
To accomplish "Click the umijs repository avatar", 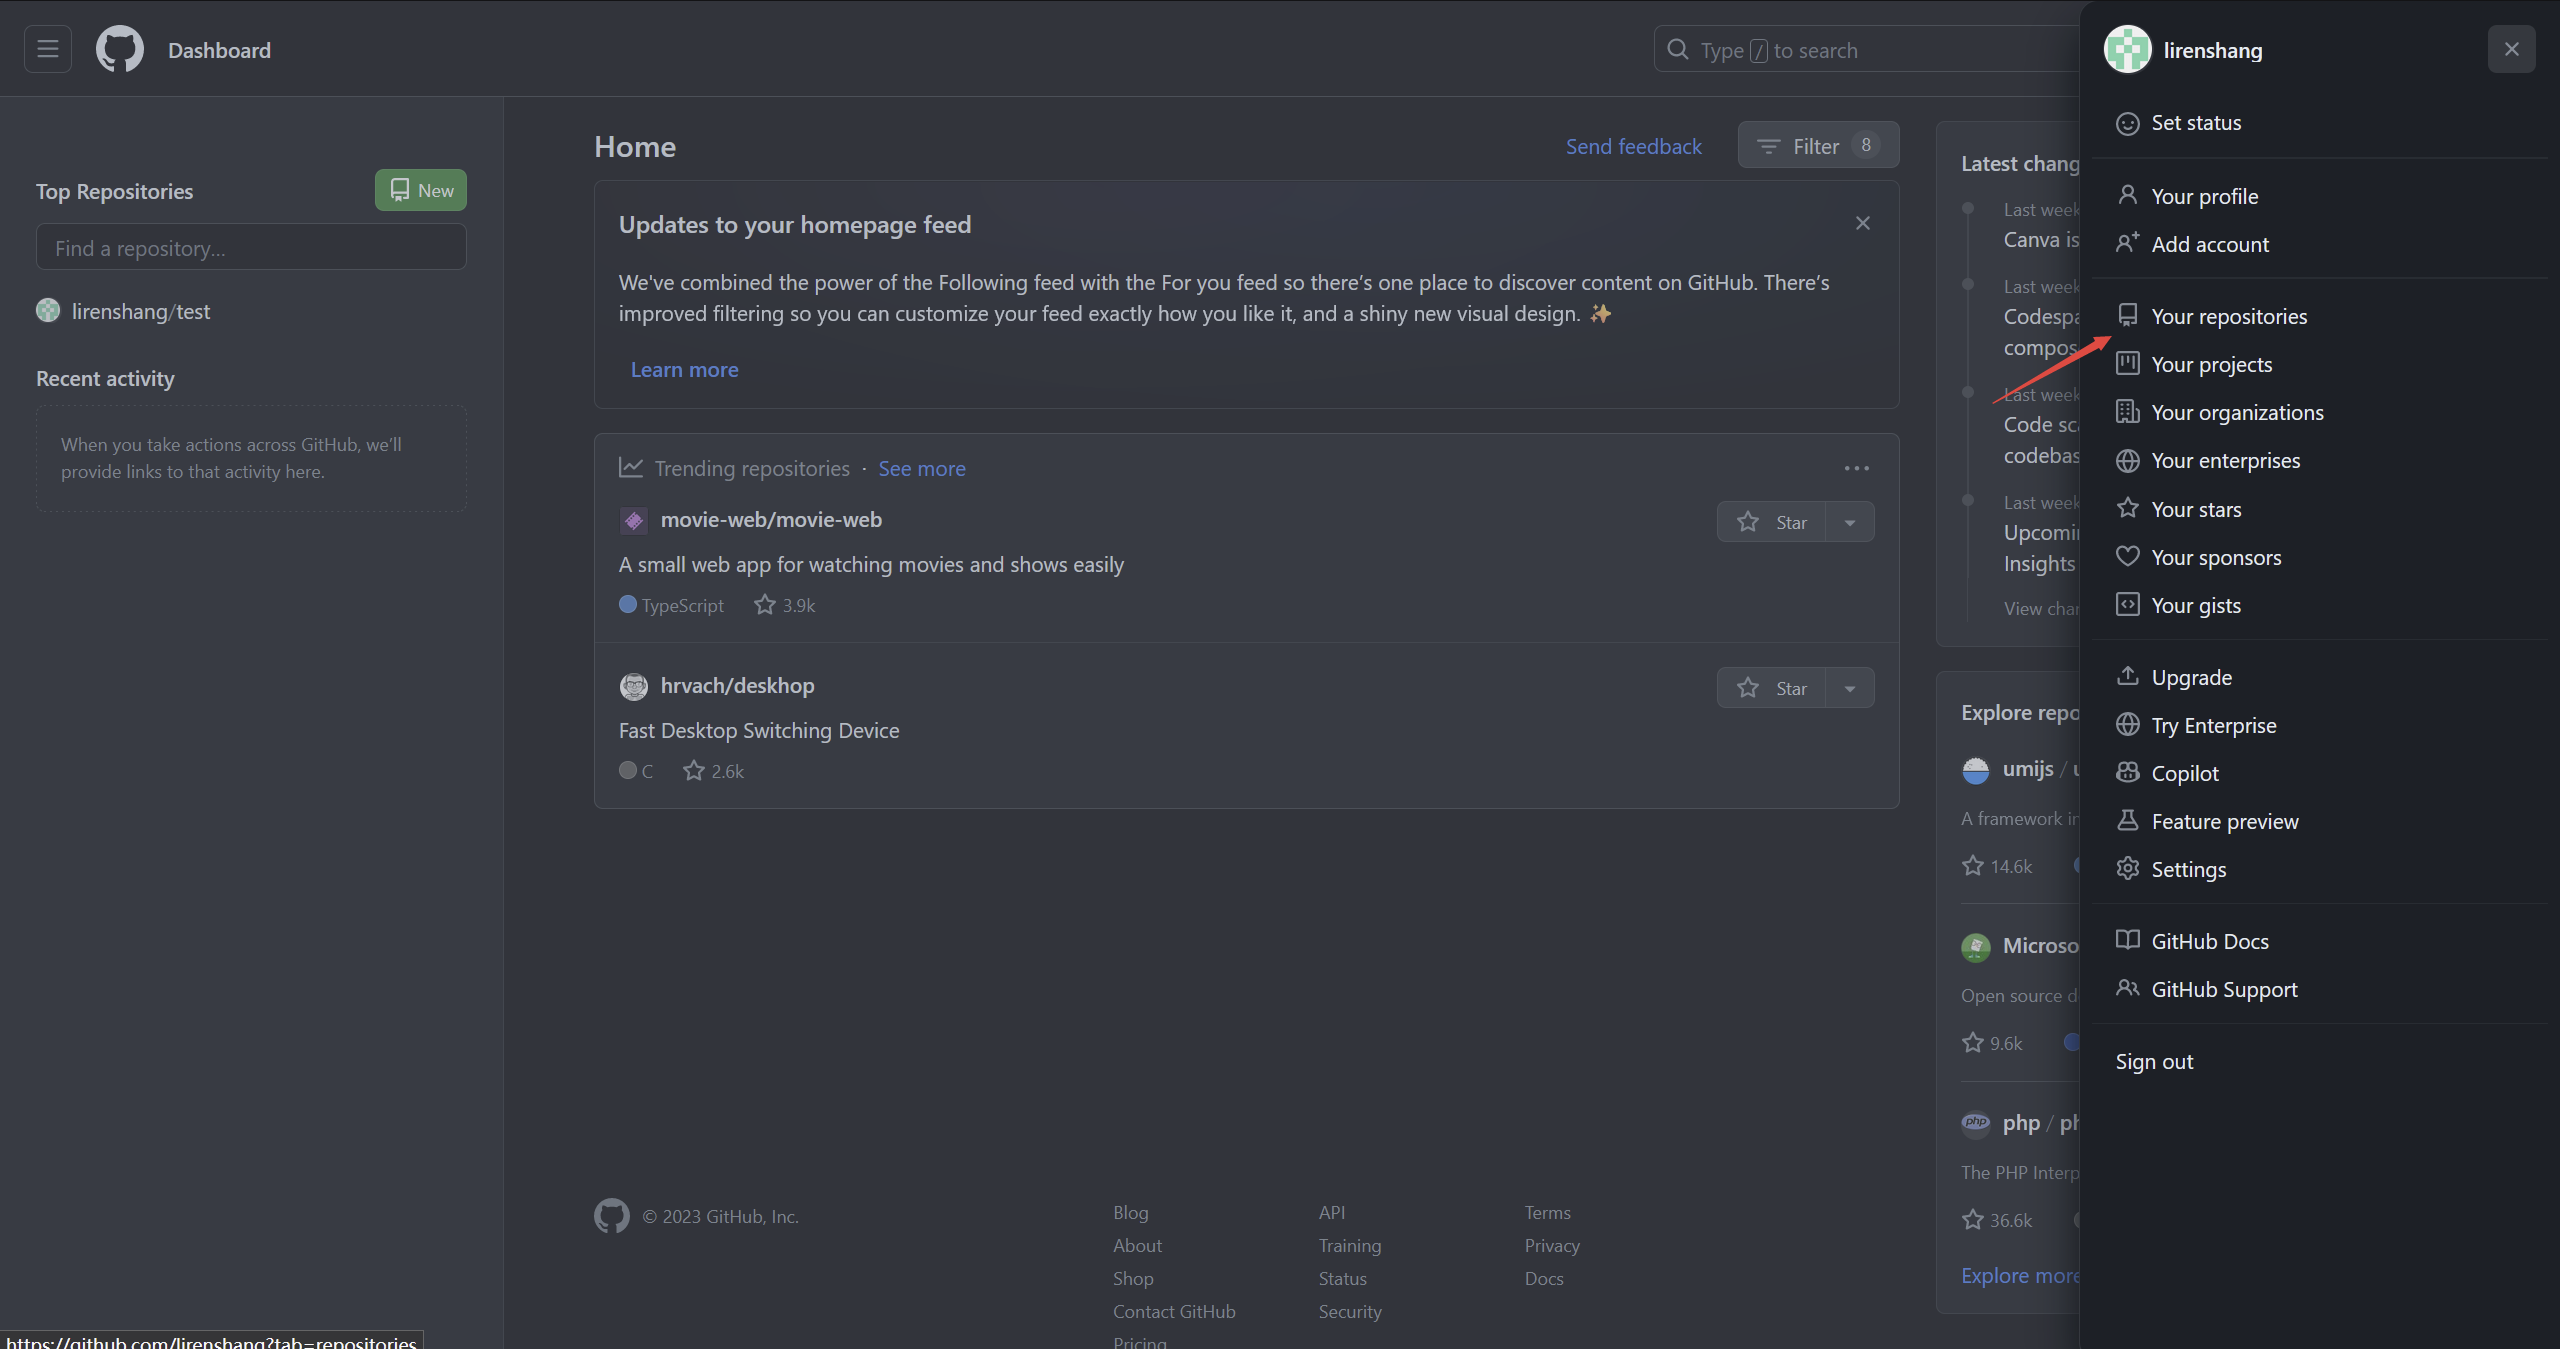I will (1975, 770).
